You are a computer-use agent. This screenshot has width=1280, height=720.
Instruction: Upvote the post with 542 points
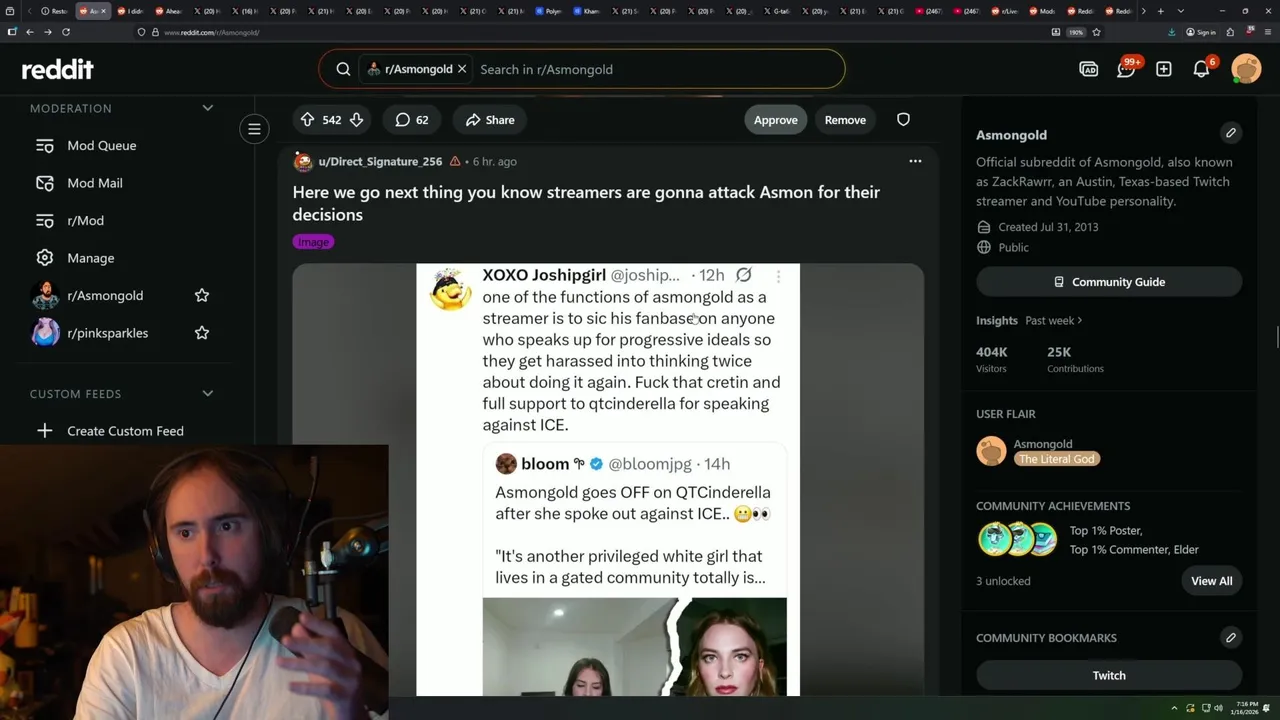coord(307,120)
